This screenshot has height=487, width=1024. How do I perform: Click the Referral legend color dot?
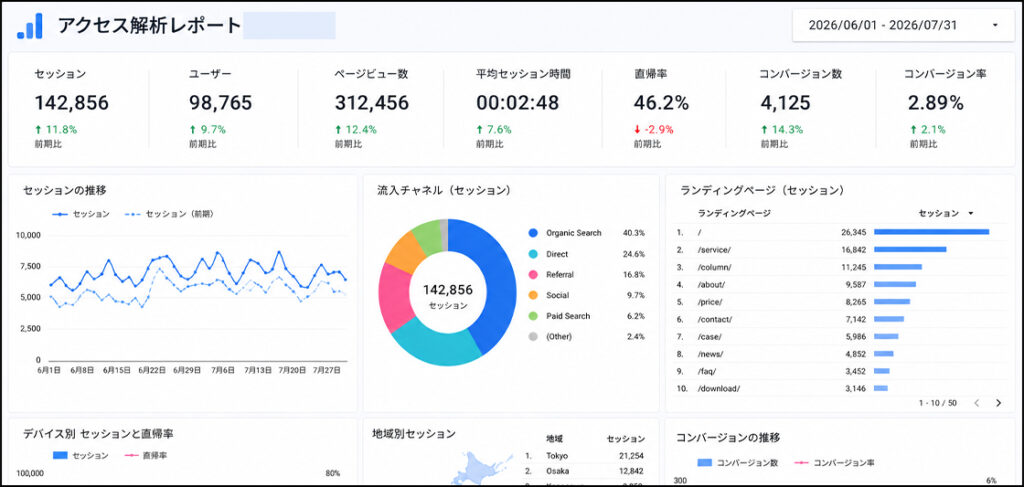(533, 275)
